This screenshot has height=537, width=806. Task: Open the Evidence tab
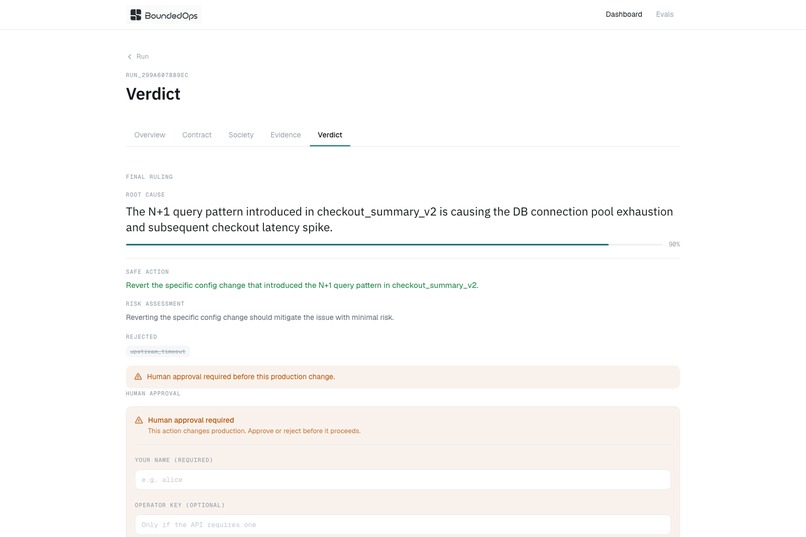click(x=286, y=135)
